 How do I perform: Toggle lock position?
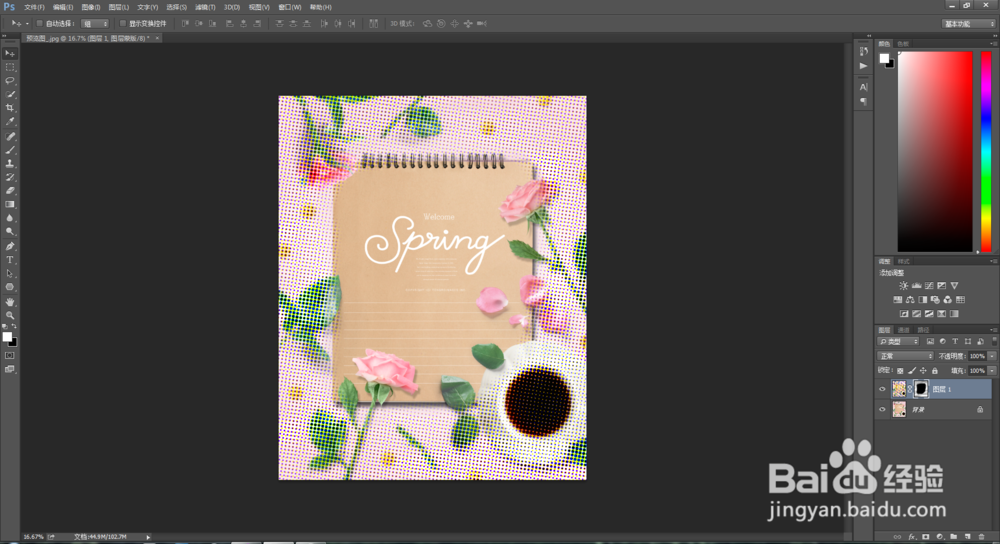(x=923, y=371)
